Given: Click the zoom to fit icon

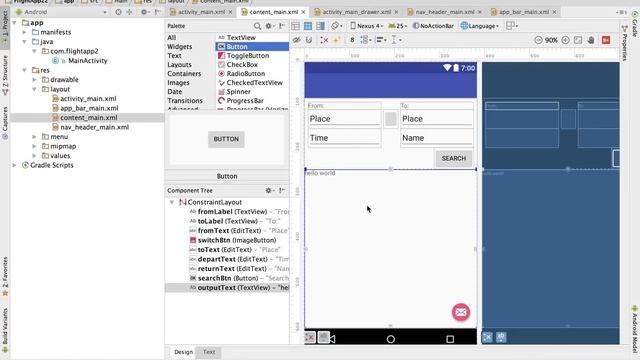Looking at the screenshot, I should coord(578,40).
